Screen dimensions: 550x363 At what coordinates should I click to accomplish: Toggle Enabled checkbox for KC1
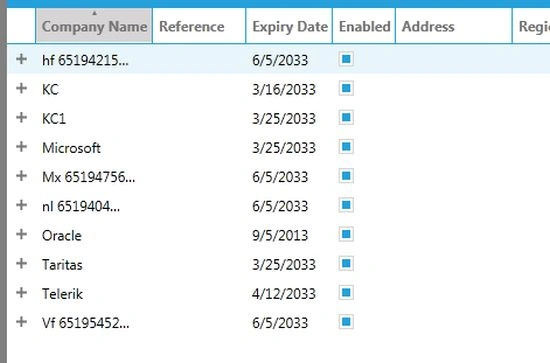tap(346, 117)
